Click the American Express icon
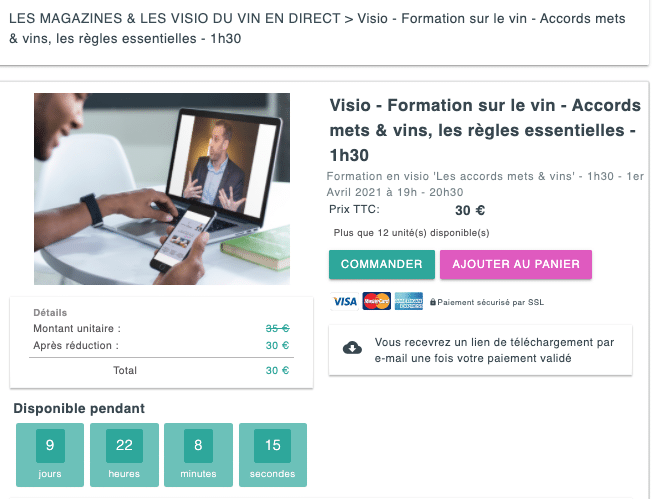The width and height of the screenshot is (652, 499). 409,301
